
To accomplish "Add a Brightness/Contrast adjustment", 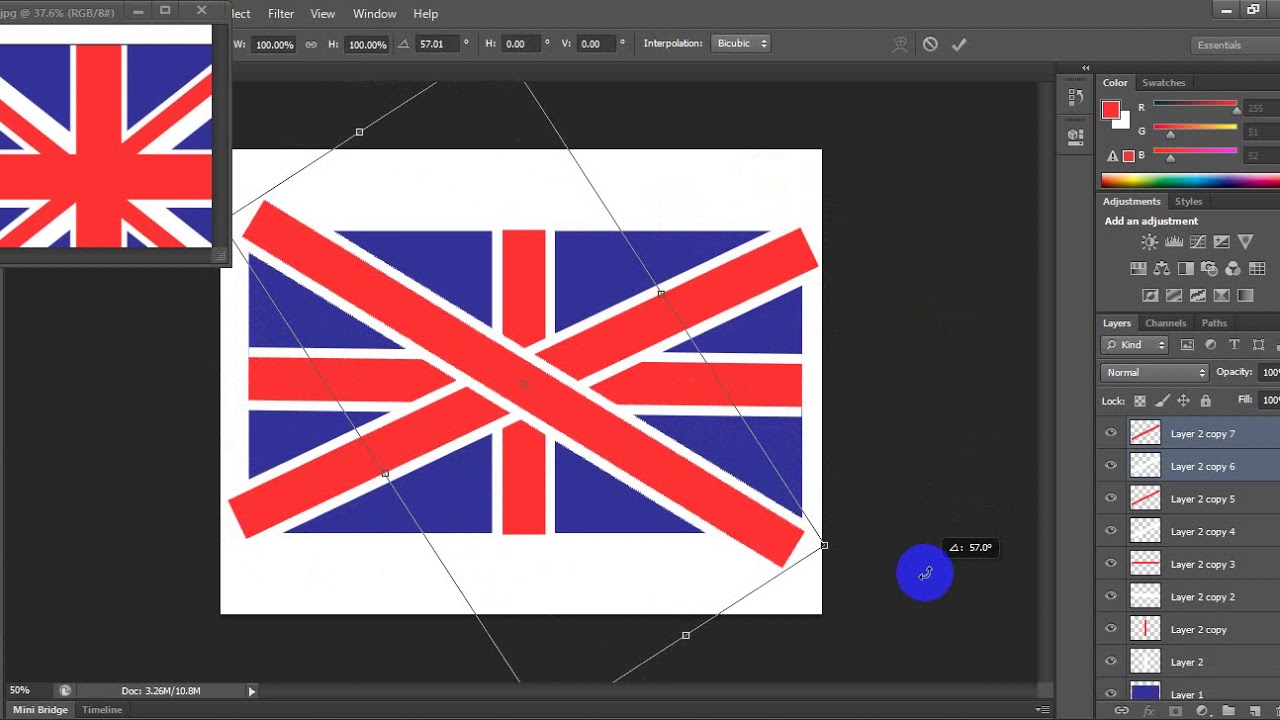I will 1149,242.
